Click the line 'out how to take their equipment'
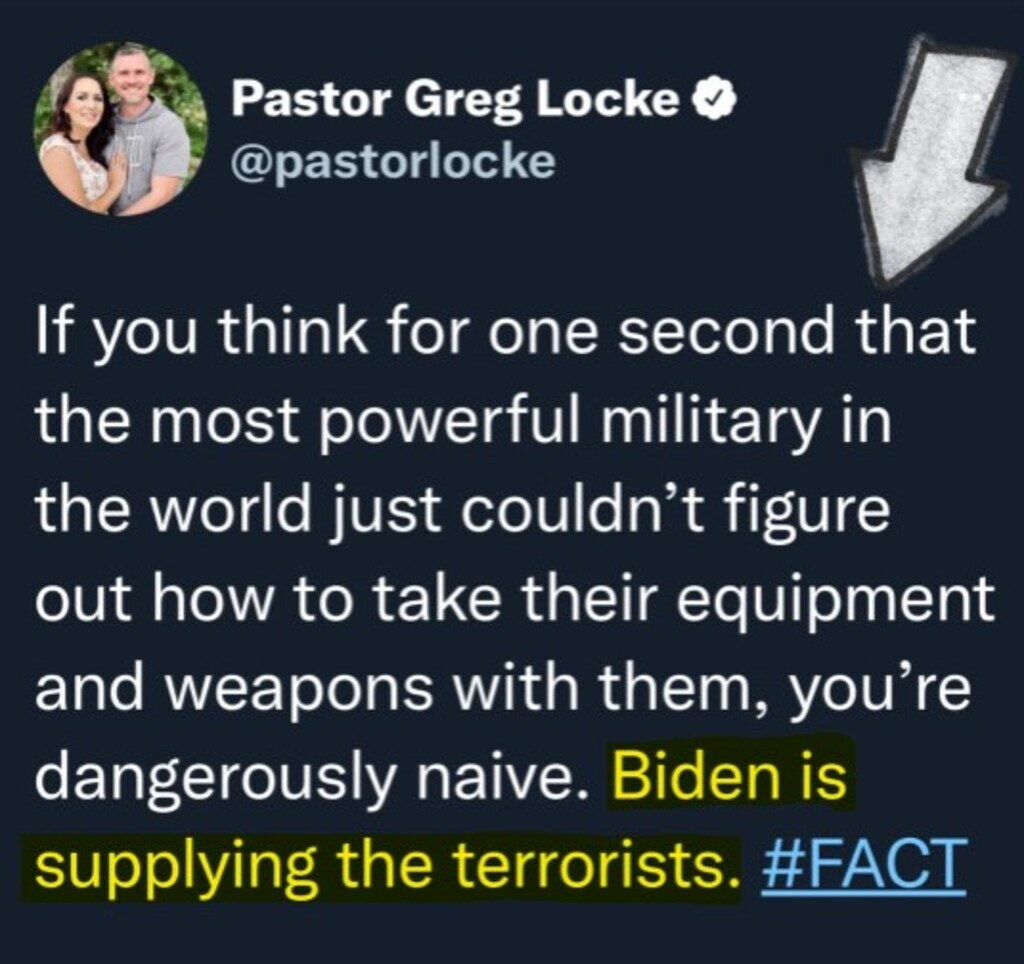This screenshot has width=1024, height=964. click(515, 599)
